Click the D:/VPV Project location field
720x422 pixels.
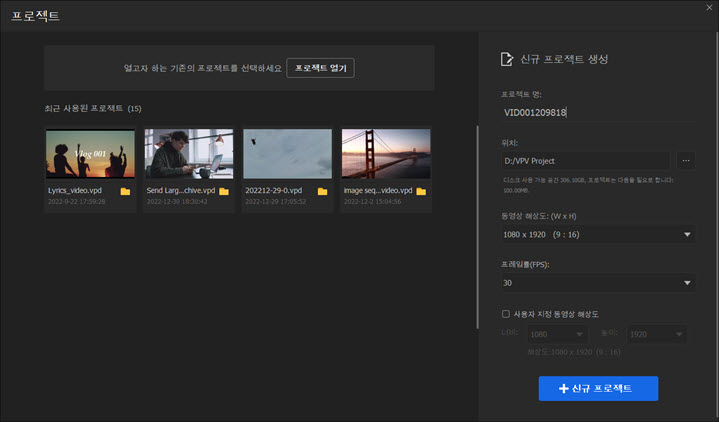[584, 160]
